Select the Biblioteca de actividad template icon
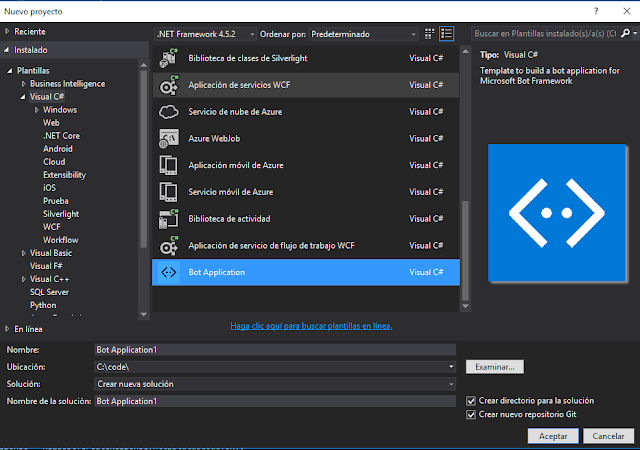 (169, 218)
